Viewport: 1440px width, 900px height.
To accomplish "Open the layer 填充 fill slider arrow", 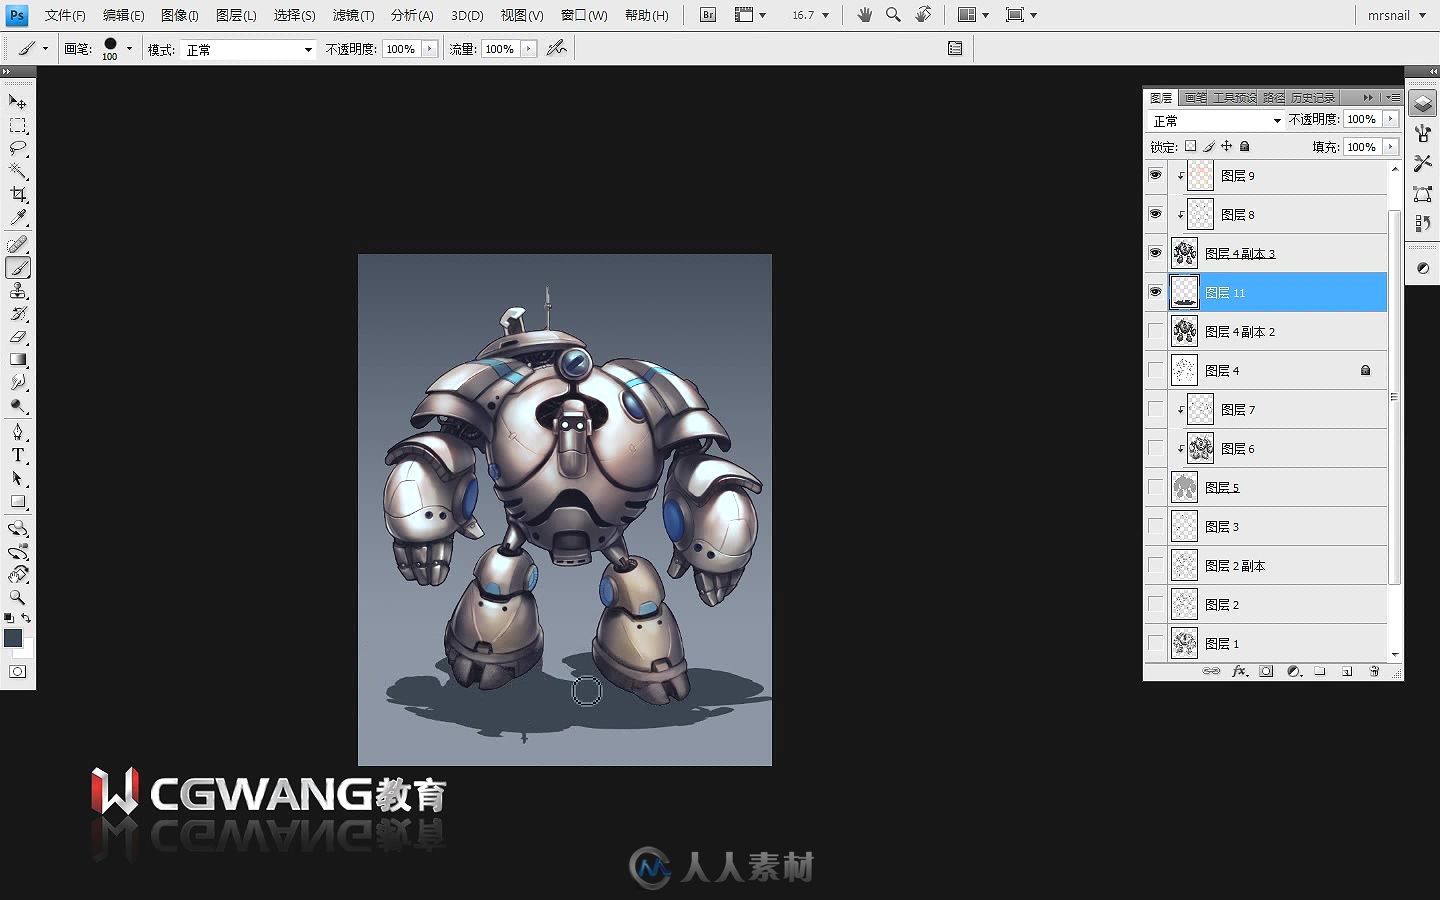I will tap(1391, 147).
